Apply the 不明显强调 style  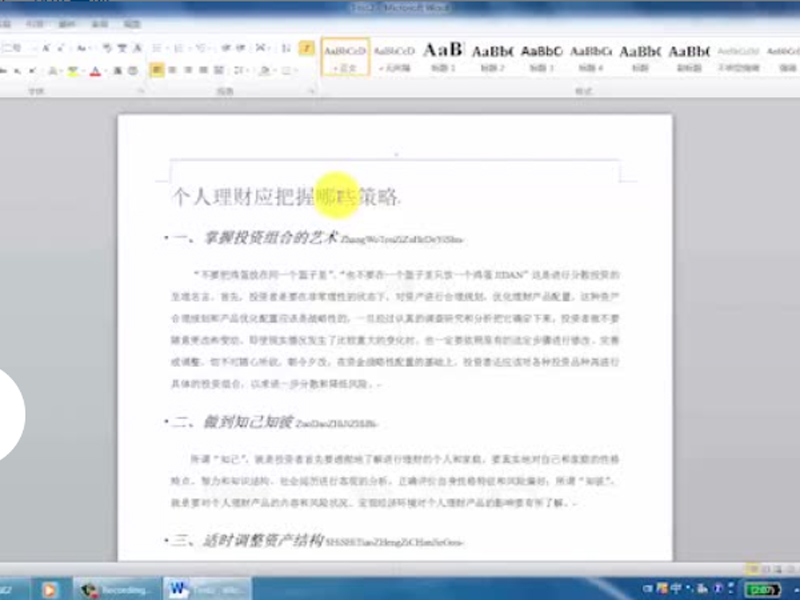tap(738, 57)
